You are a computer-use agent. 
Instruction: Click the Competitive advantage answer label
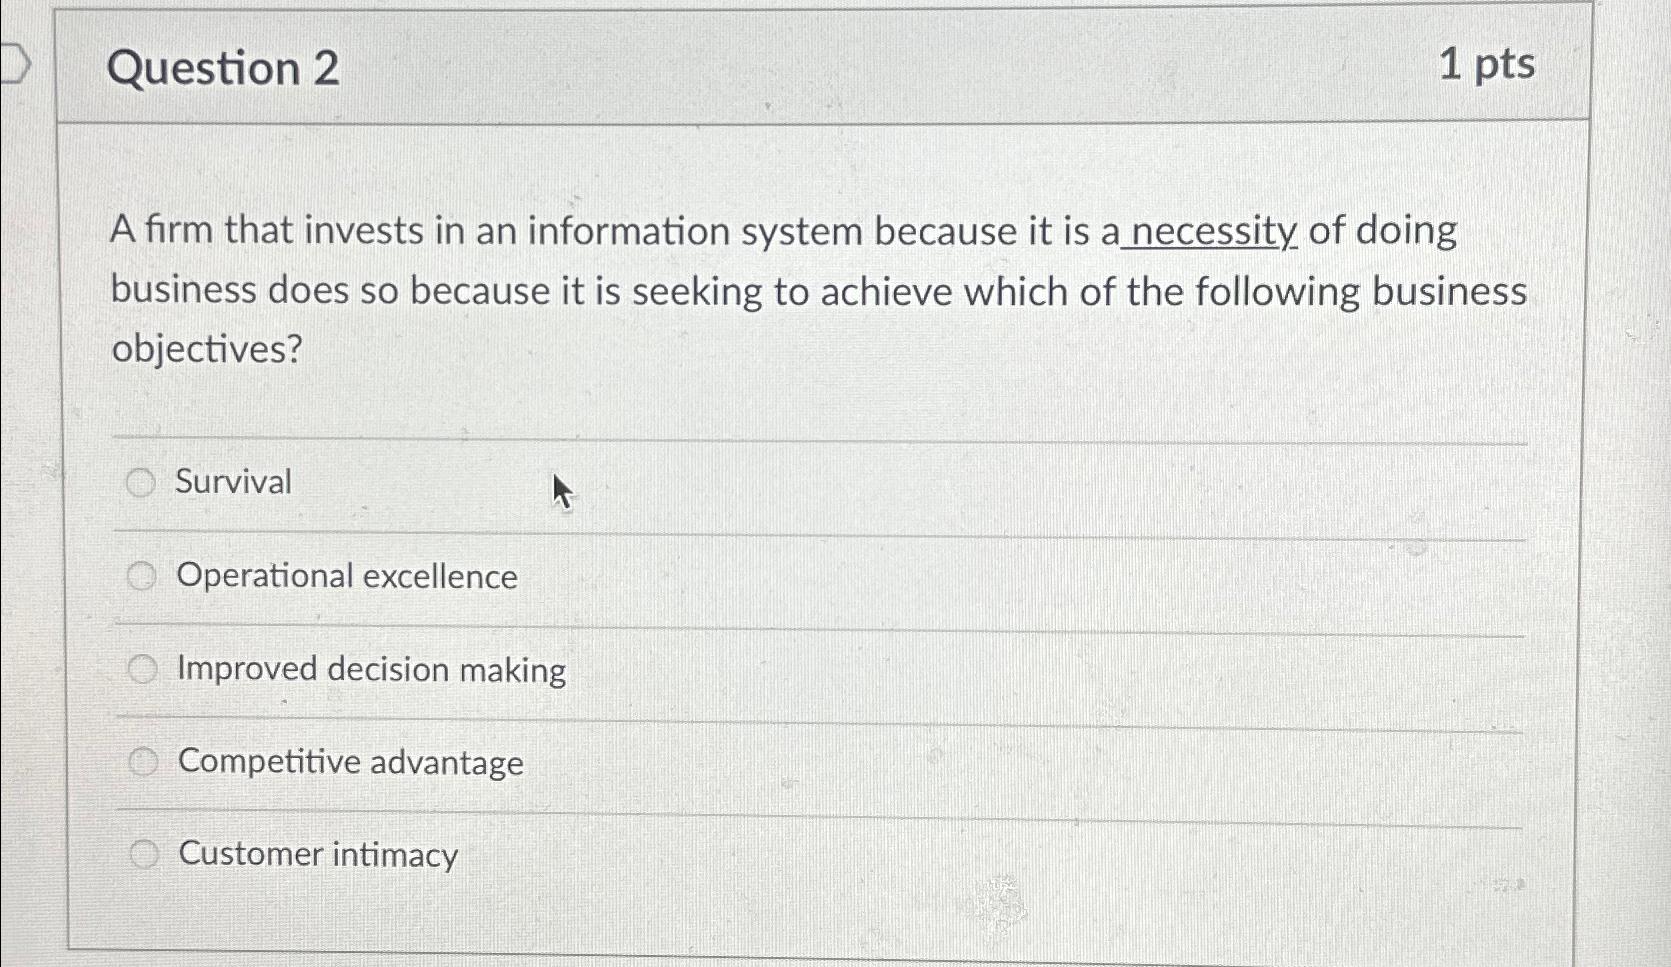click(349, 764)
